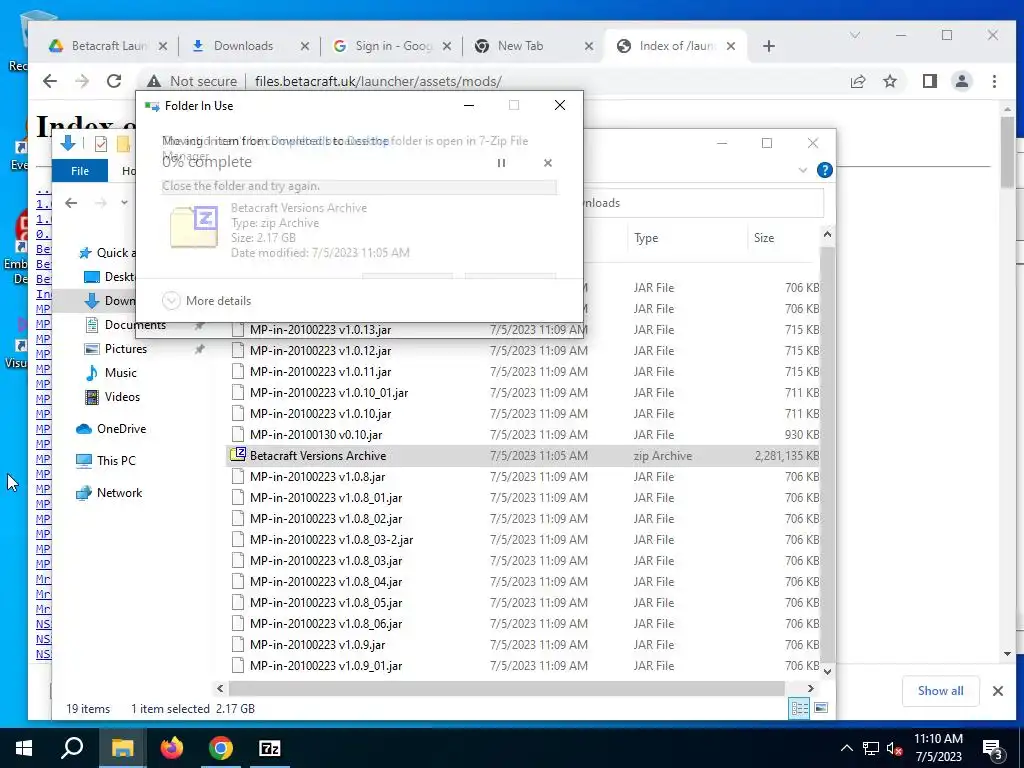Switch to Sign in - Google tab
Screen dimensions: 1024x768
point(391,46)
